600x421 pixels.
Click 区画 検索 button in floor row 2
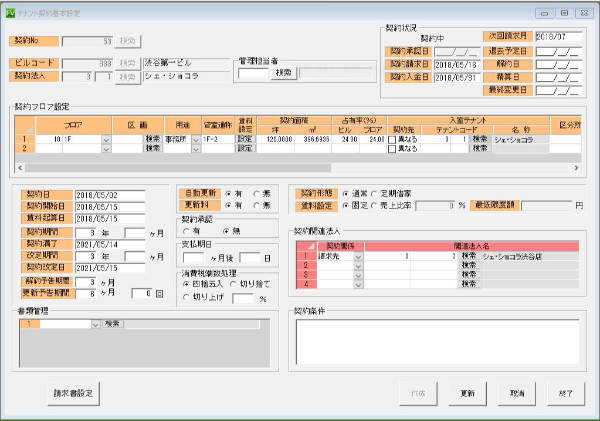click(x=153, y=148)
